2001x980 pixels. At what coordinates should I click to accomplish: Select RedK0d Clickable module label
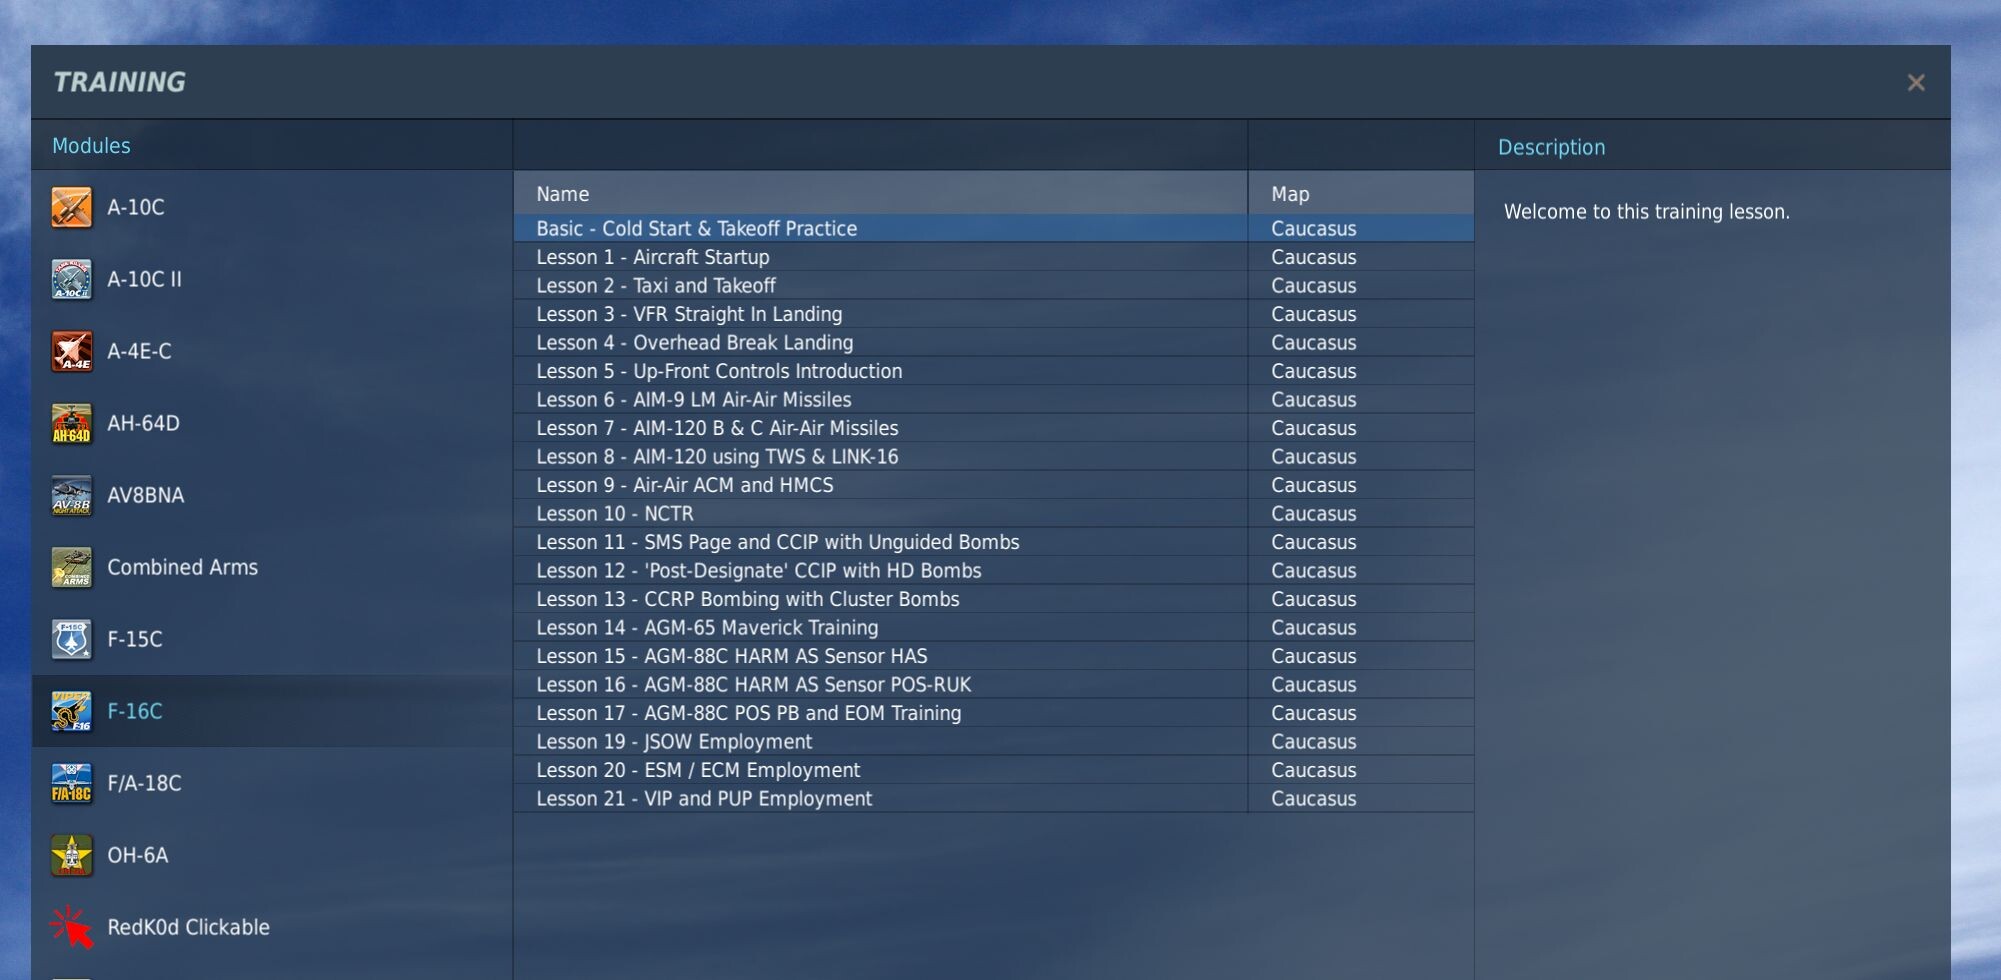coord(189,927)
